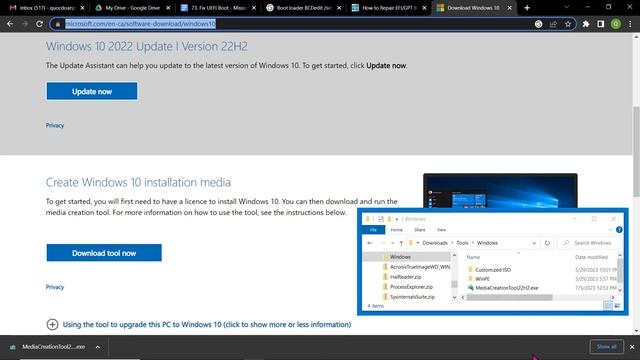The height and width of the screenshot is (360, 640).
Task: Click the padlock site info icon
Action: [x=58, y=24]
